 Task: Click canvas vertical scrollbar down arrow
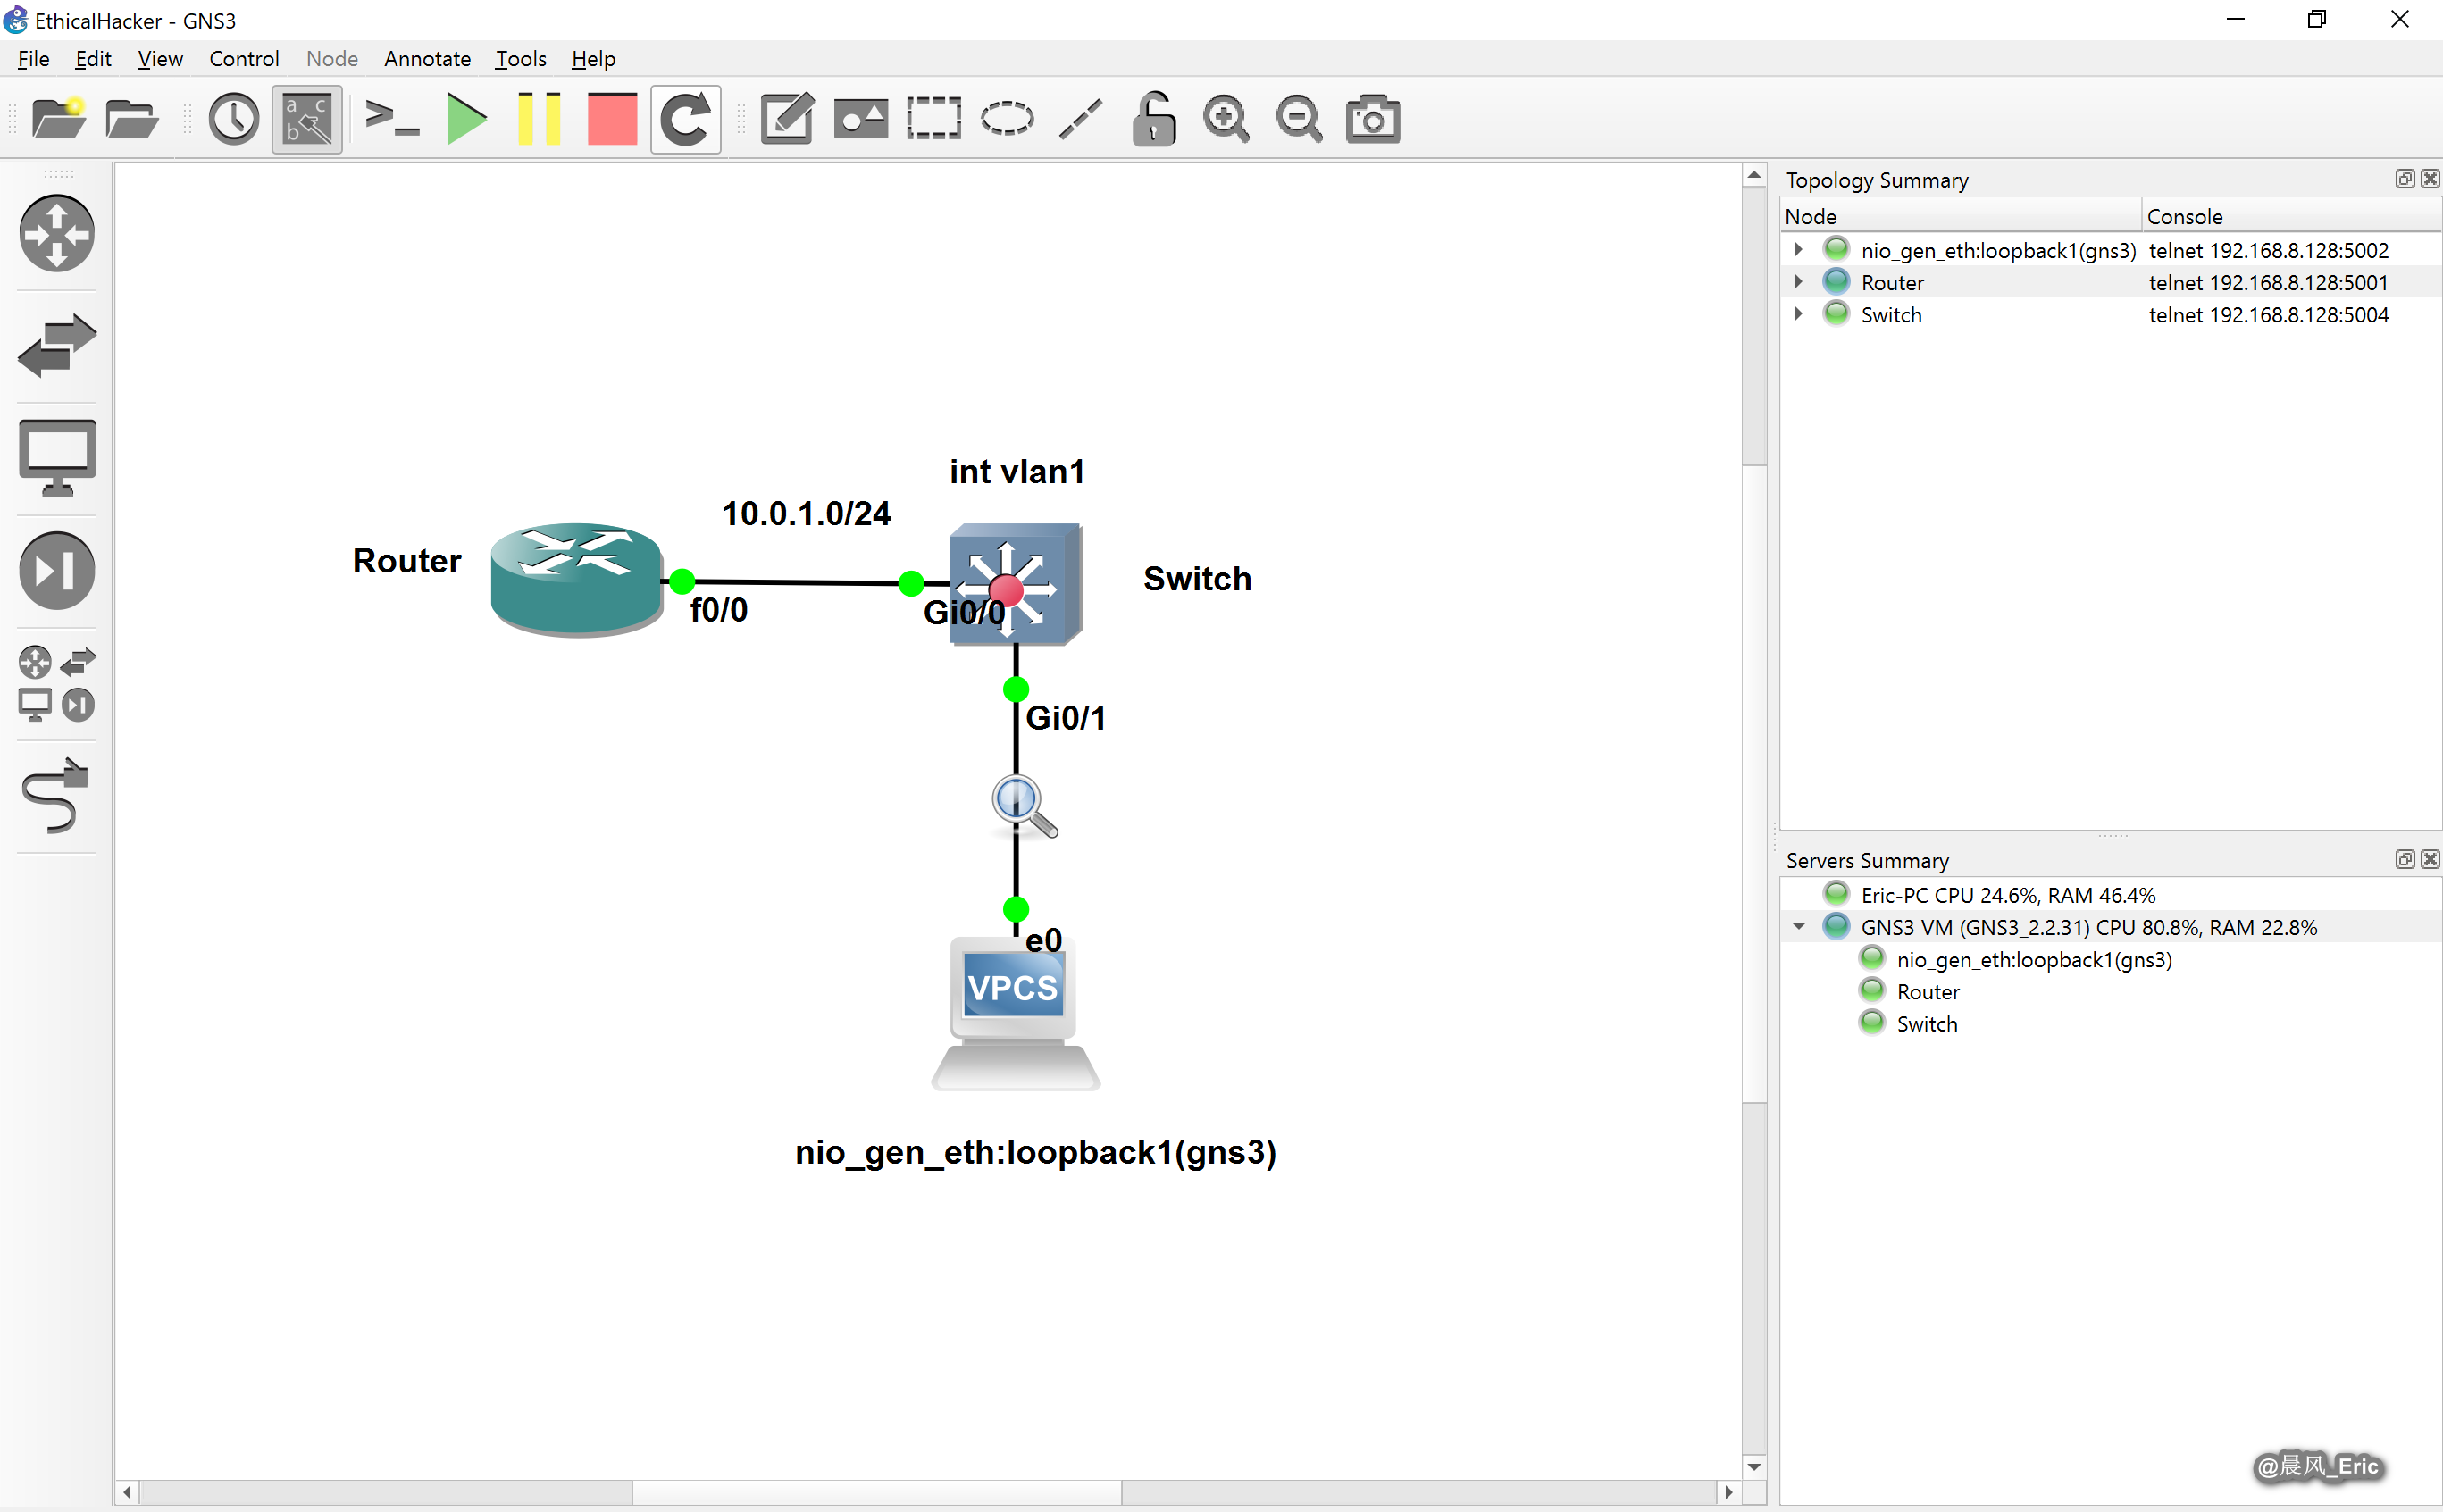coord(1754,1466)
